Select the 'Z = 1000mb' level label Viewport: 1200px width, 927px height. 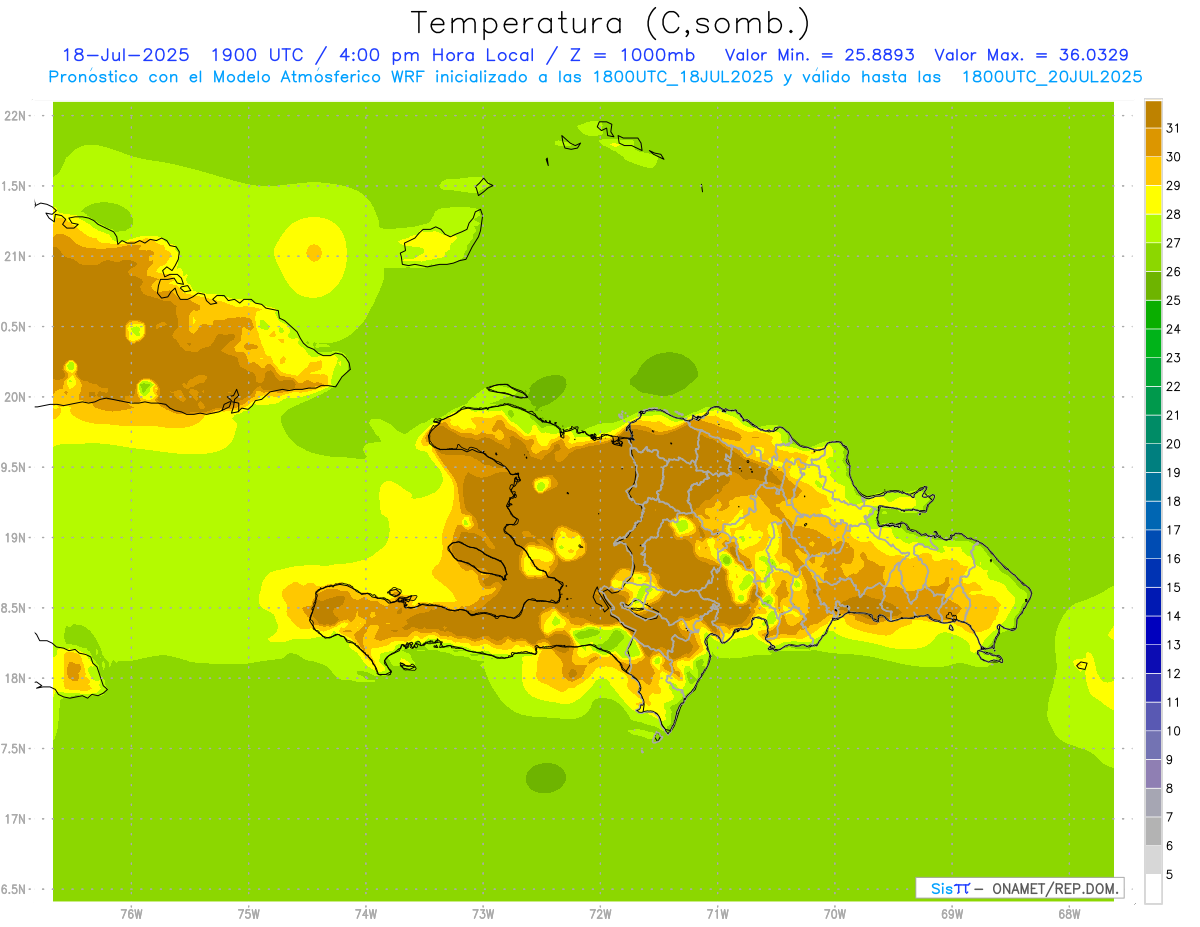point(632,55)
